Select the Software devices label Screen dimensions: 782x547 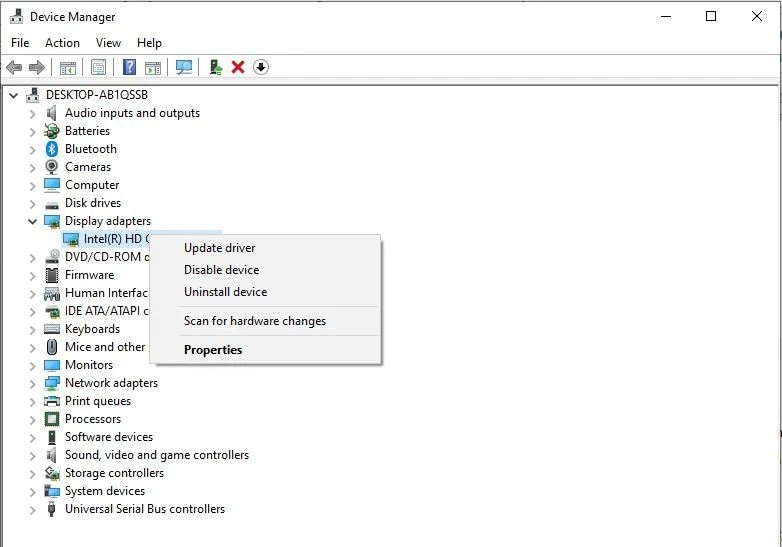(109, 437)
